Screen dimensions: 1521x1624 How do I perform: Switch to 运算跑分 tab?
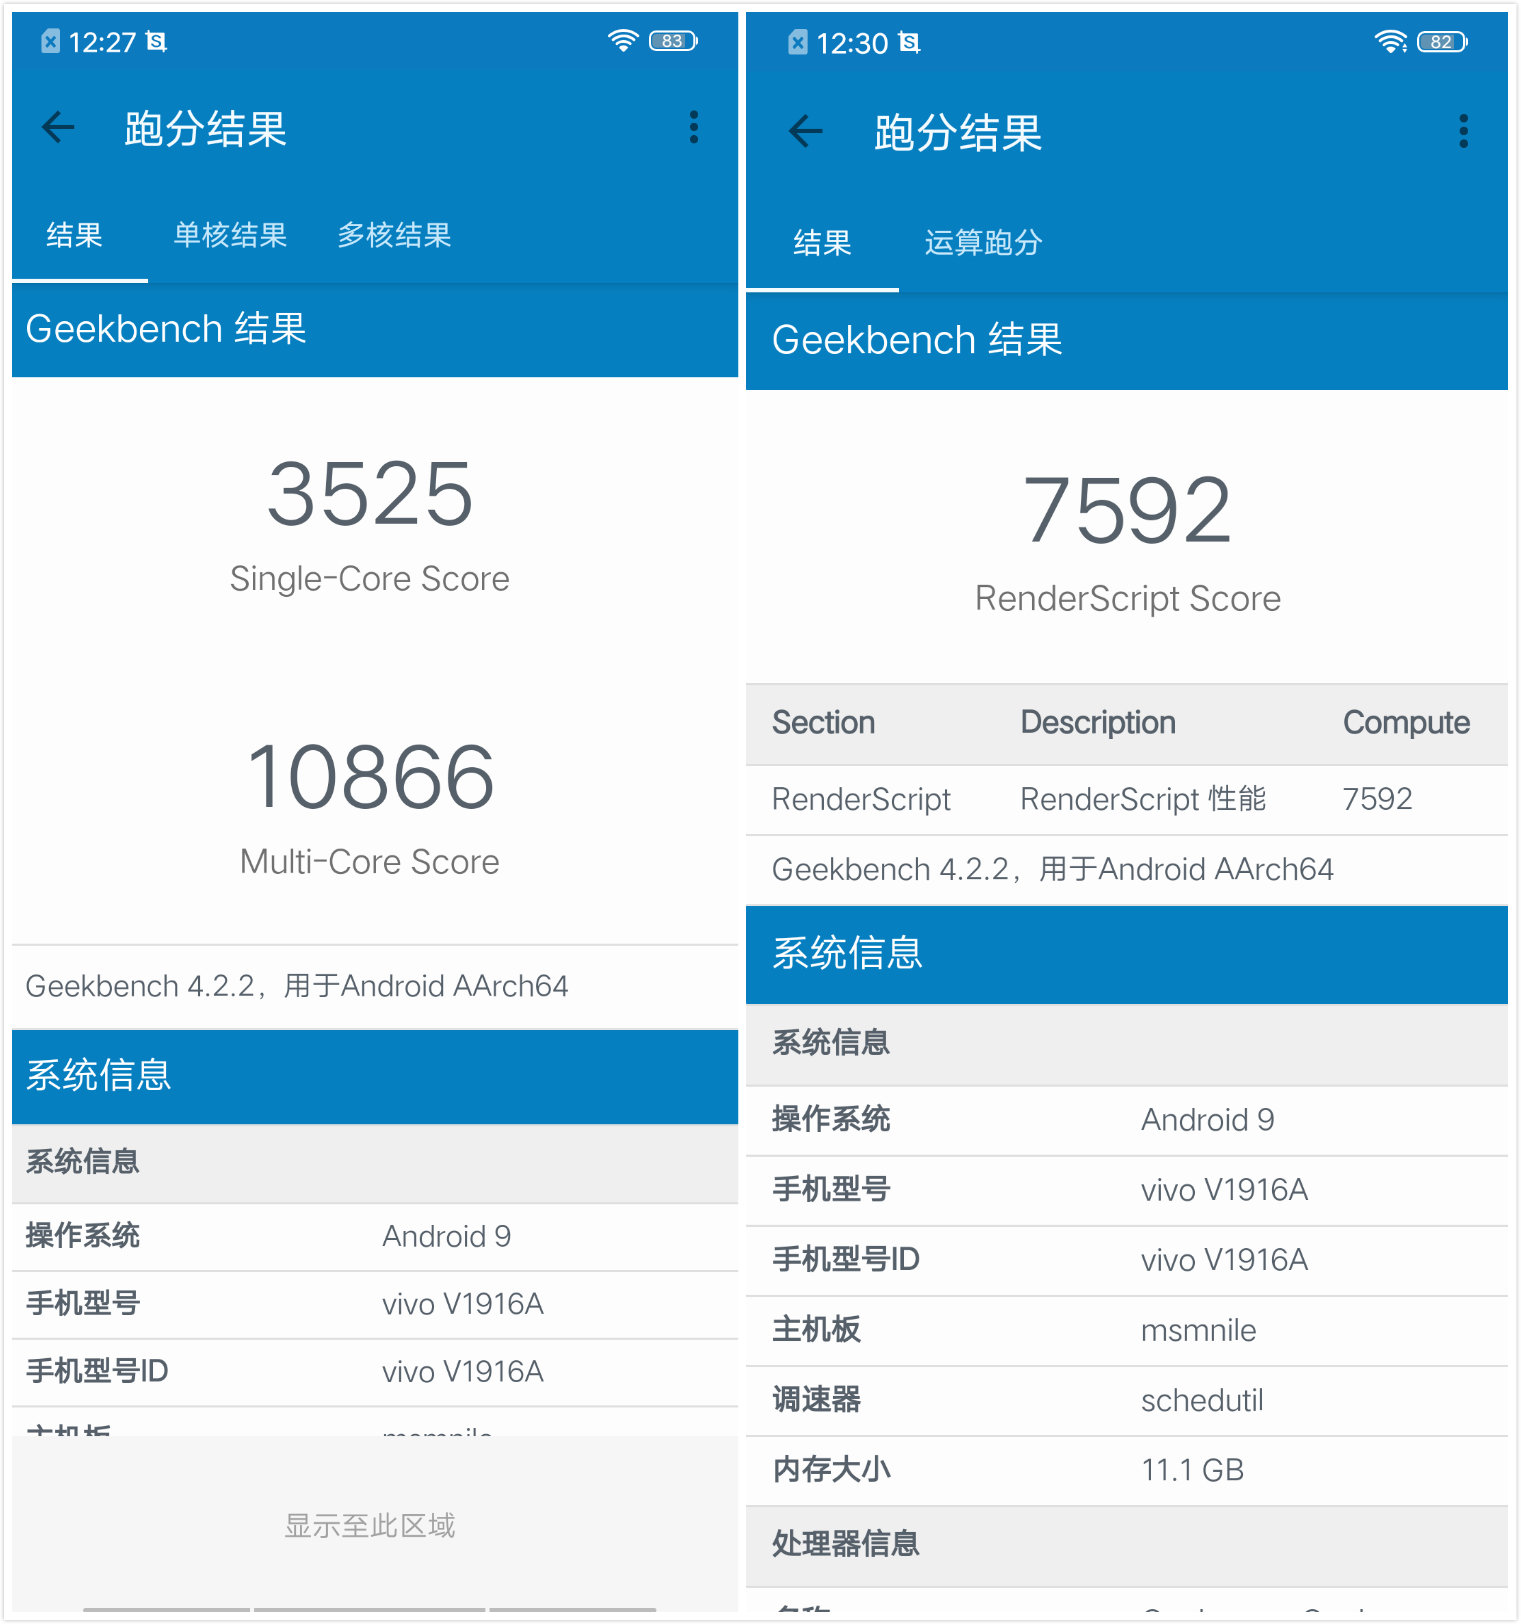pyautogui.click(x=983, y=242)
